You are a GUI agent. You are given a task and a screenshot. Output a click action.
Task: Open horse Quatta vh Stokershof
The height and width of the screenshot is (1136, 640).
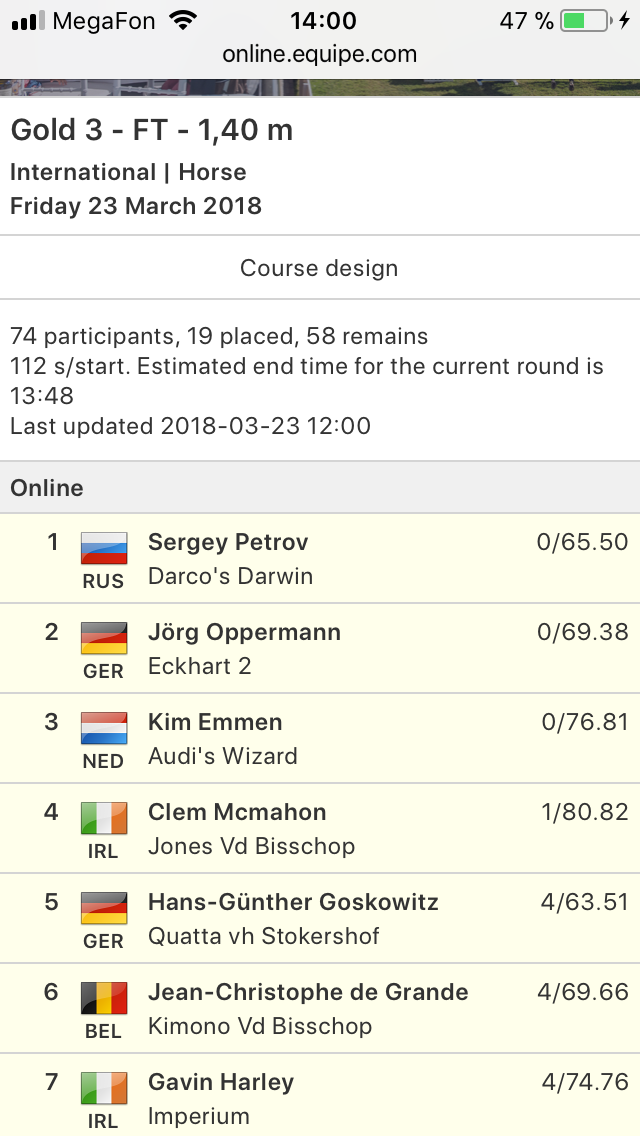point(264,936)
